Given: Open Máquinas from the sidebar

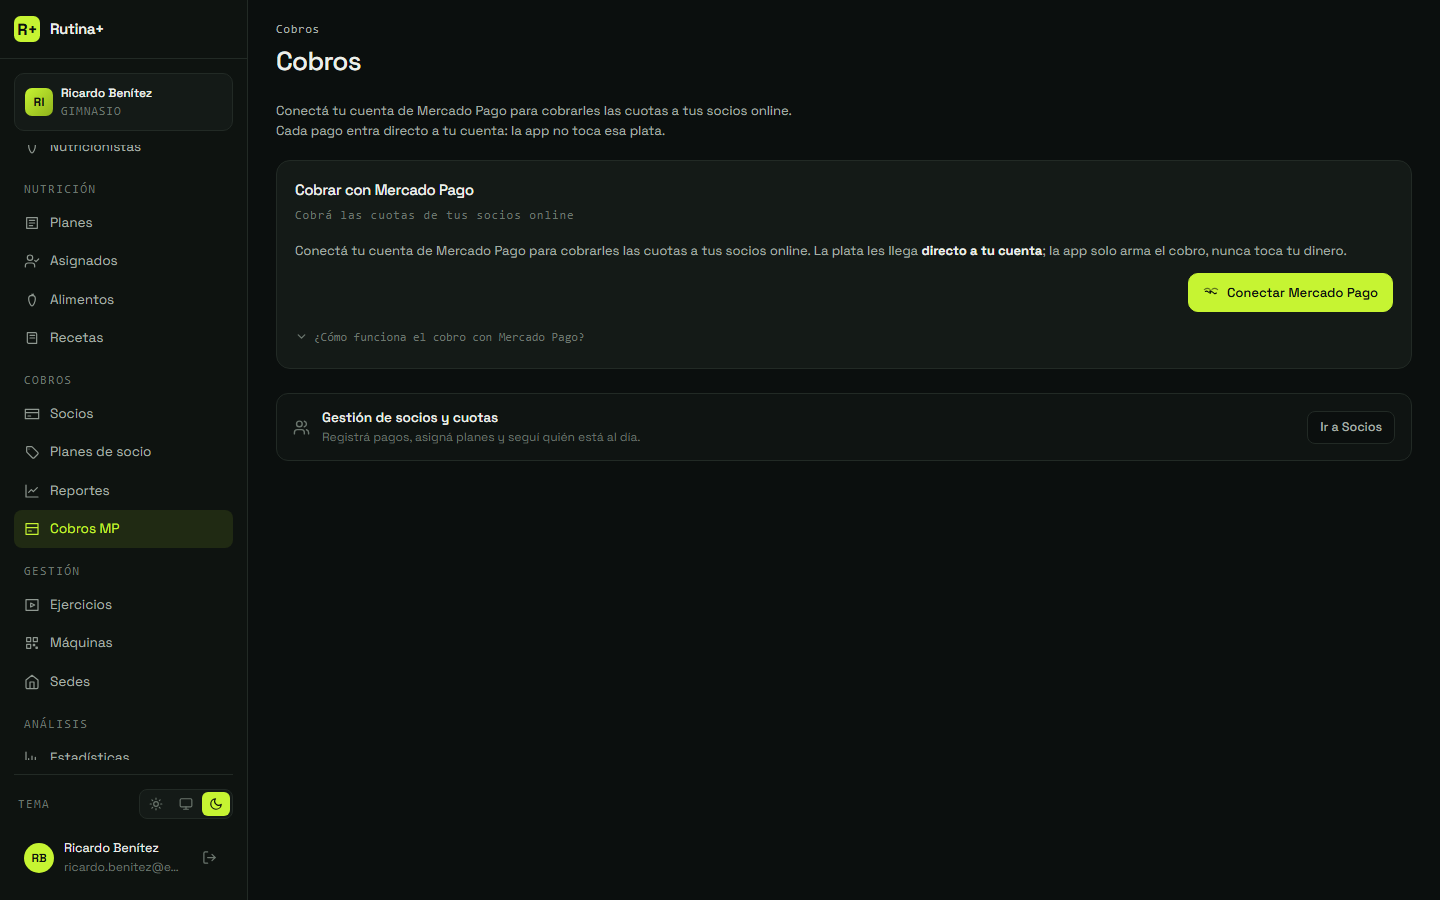Looking at the screenshot, I should point(123,643).
